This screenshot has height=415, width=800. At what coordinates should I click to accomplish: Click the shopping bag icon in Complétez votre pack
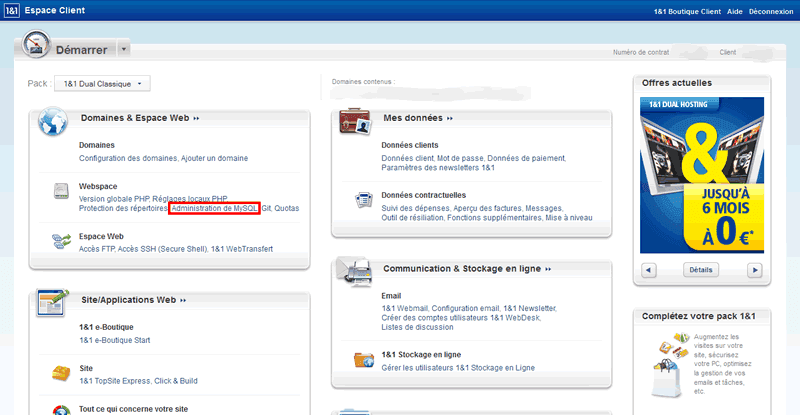[x=666, y=378]
